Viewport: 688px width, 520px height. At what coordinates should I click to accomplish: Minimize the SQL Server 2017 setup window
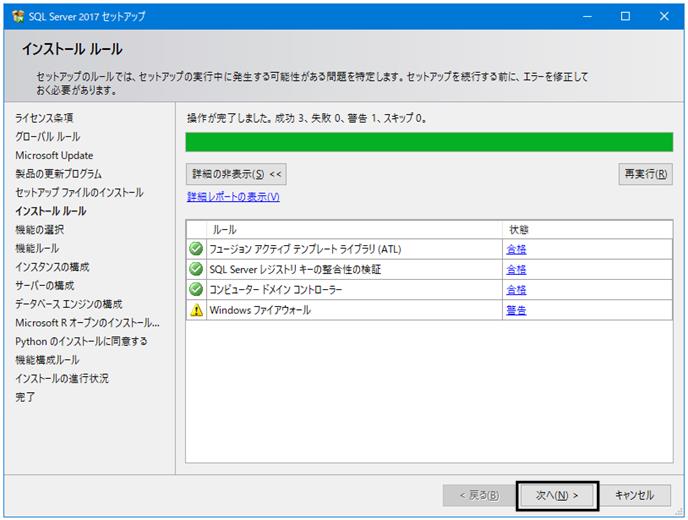click(587, 17)
